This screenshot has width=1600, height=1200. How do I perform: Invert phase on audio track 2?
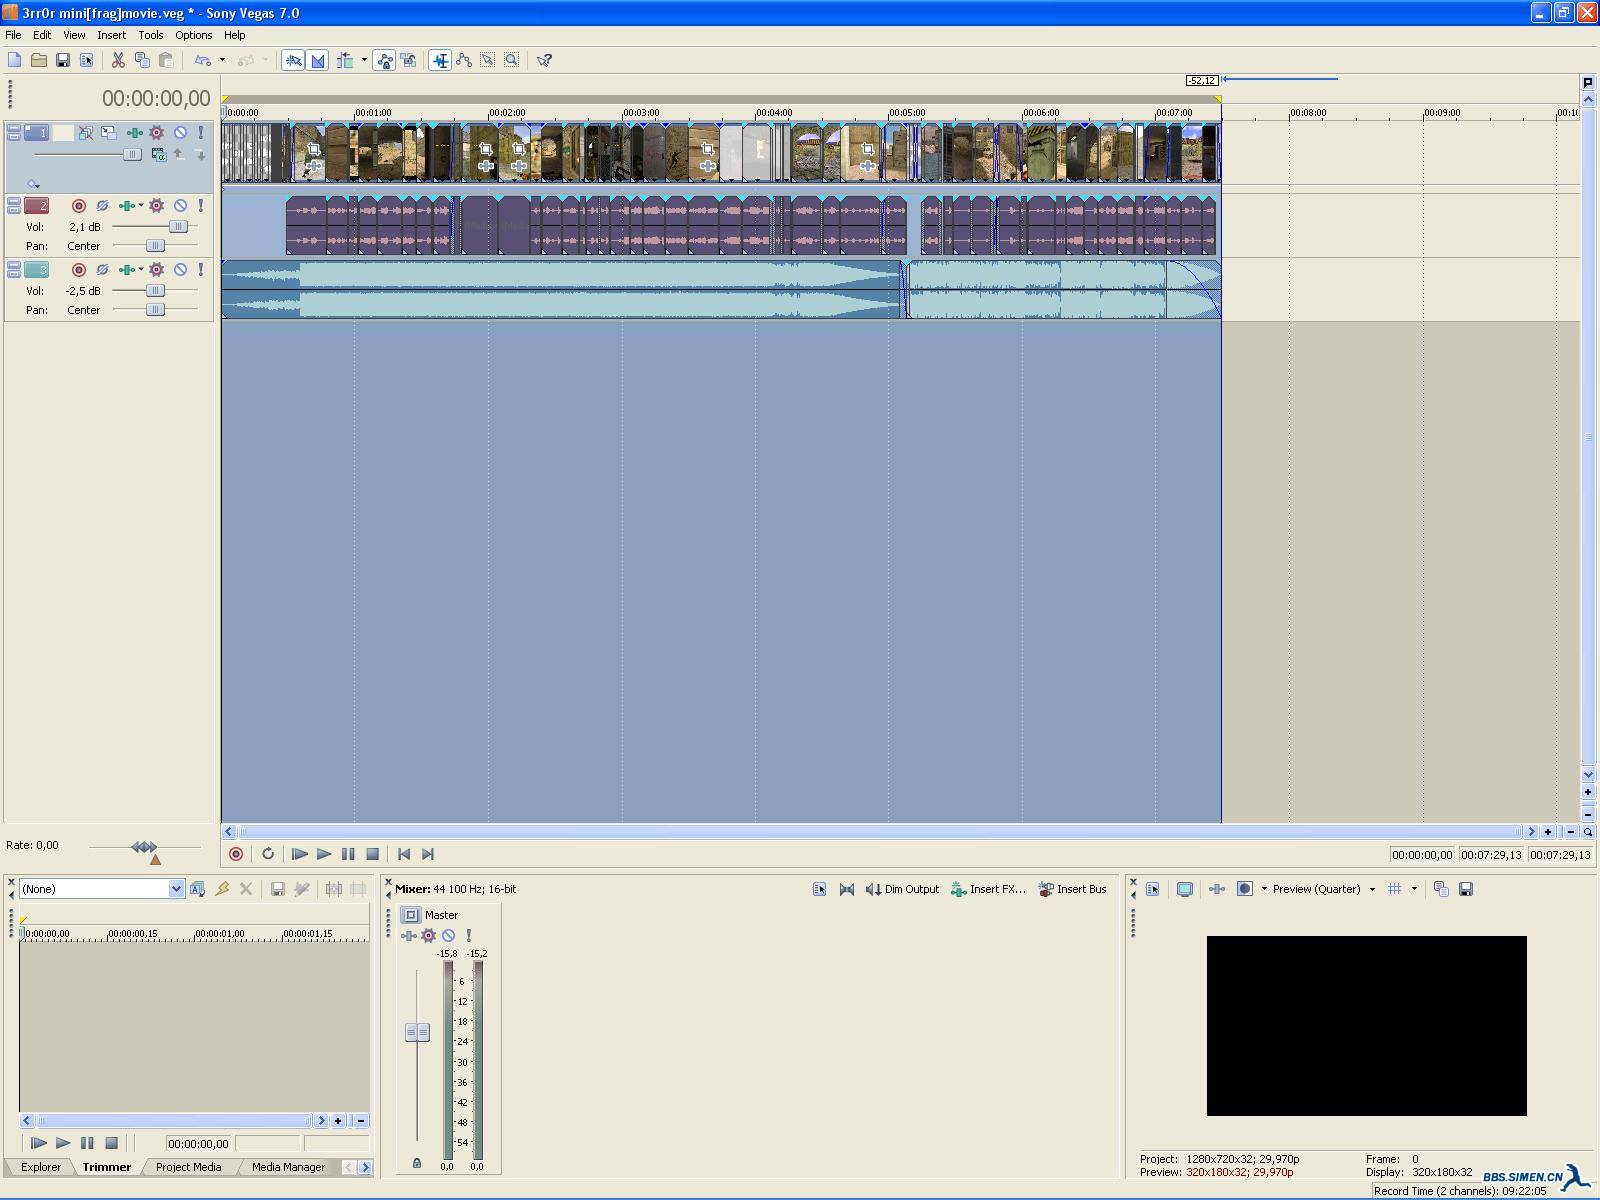tap(102, 205)
